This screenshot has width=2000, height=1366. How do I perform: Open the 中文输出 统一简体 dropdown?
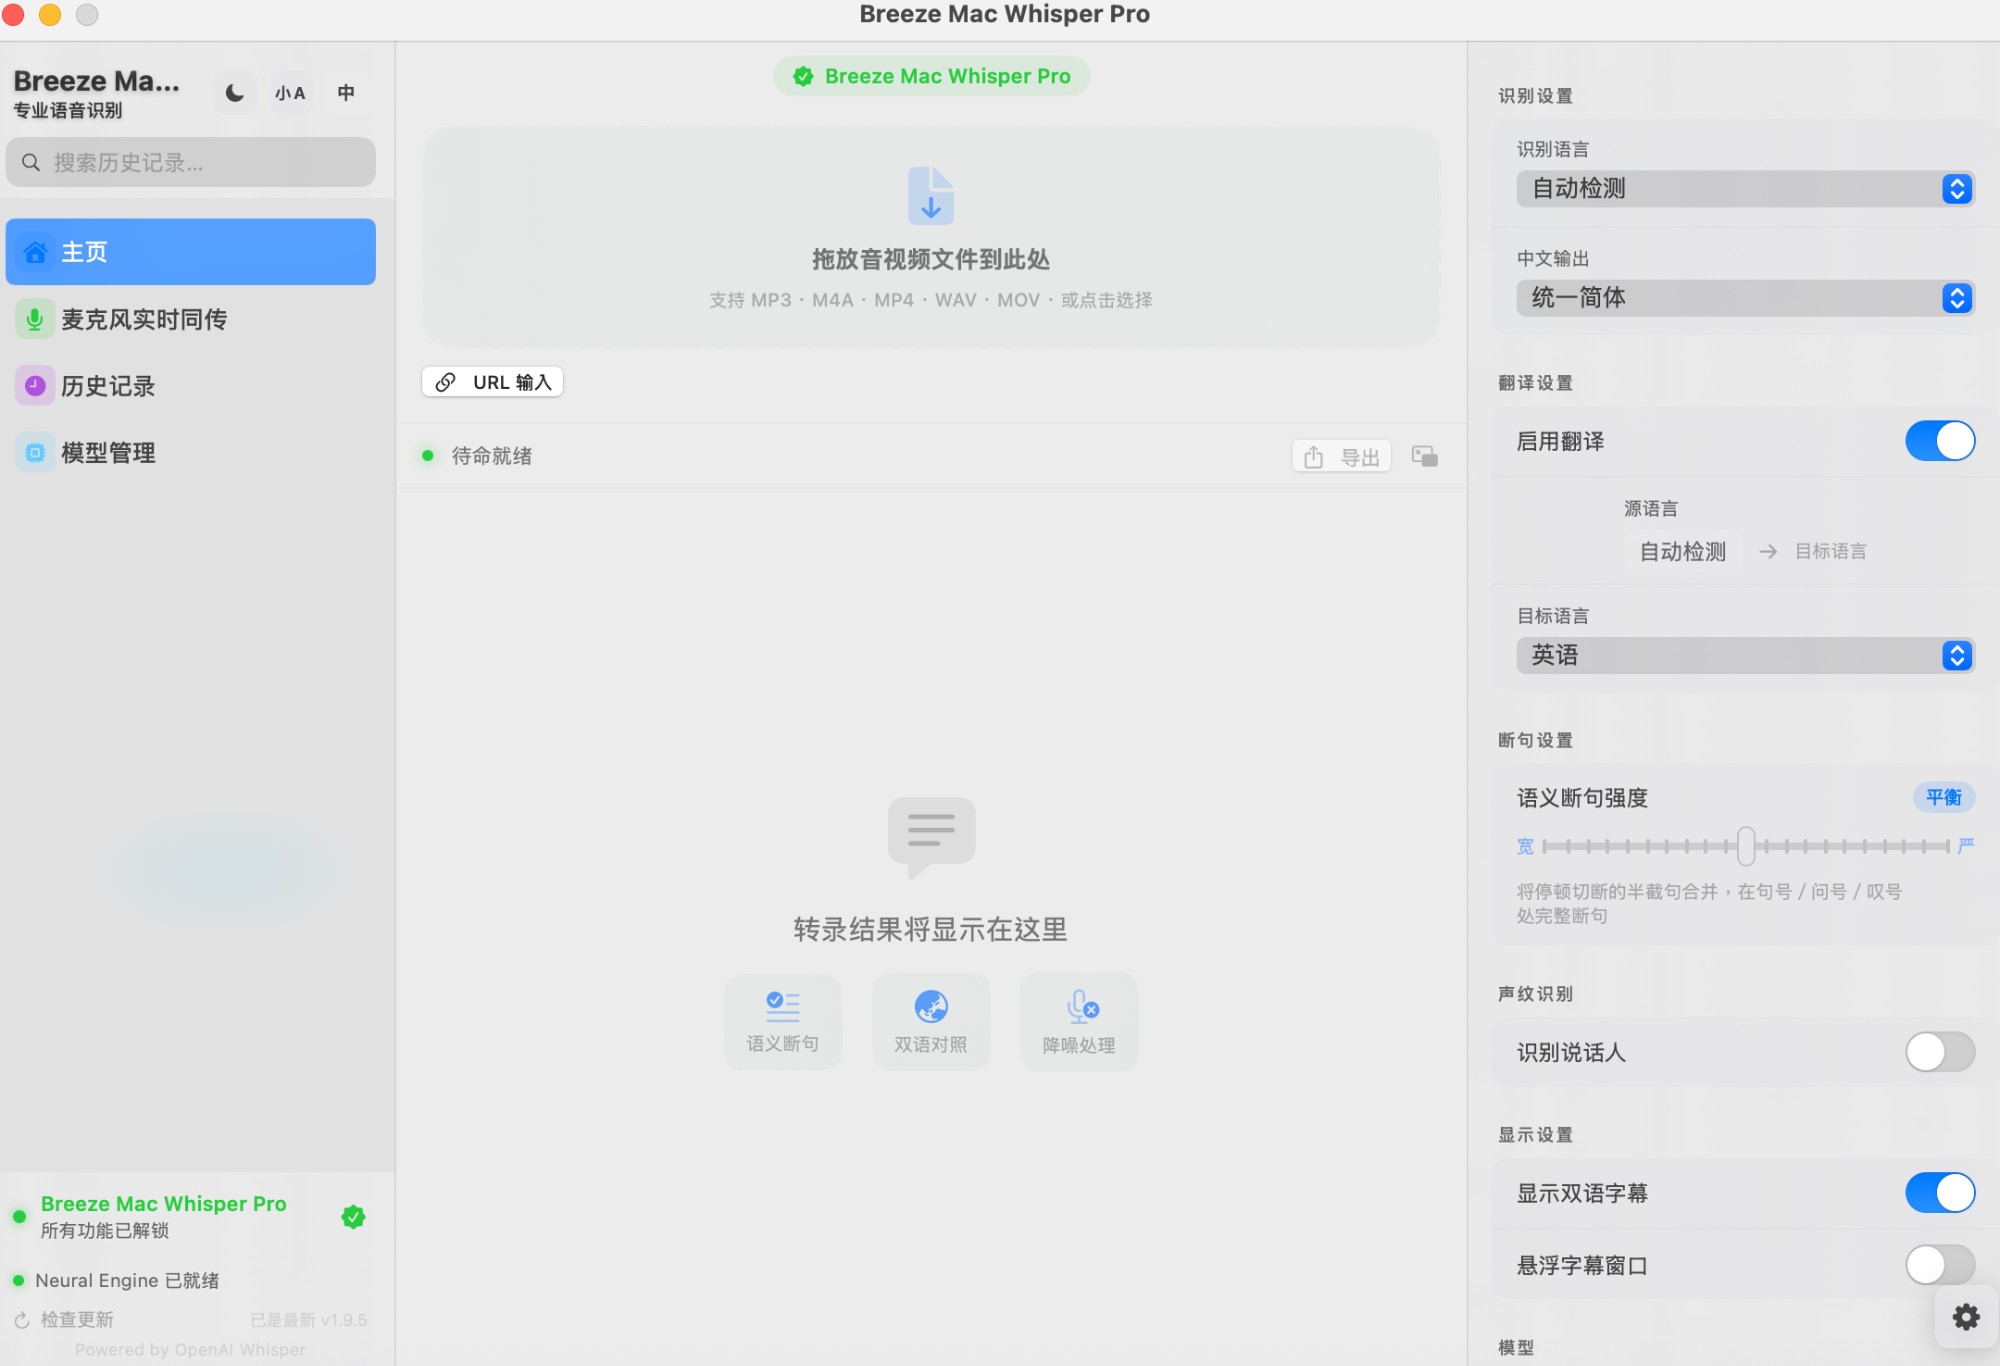[x=1745, y=297]
